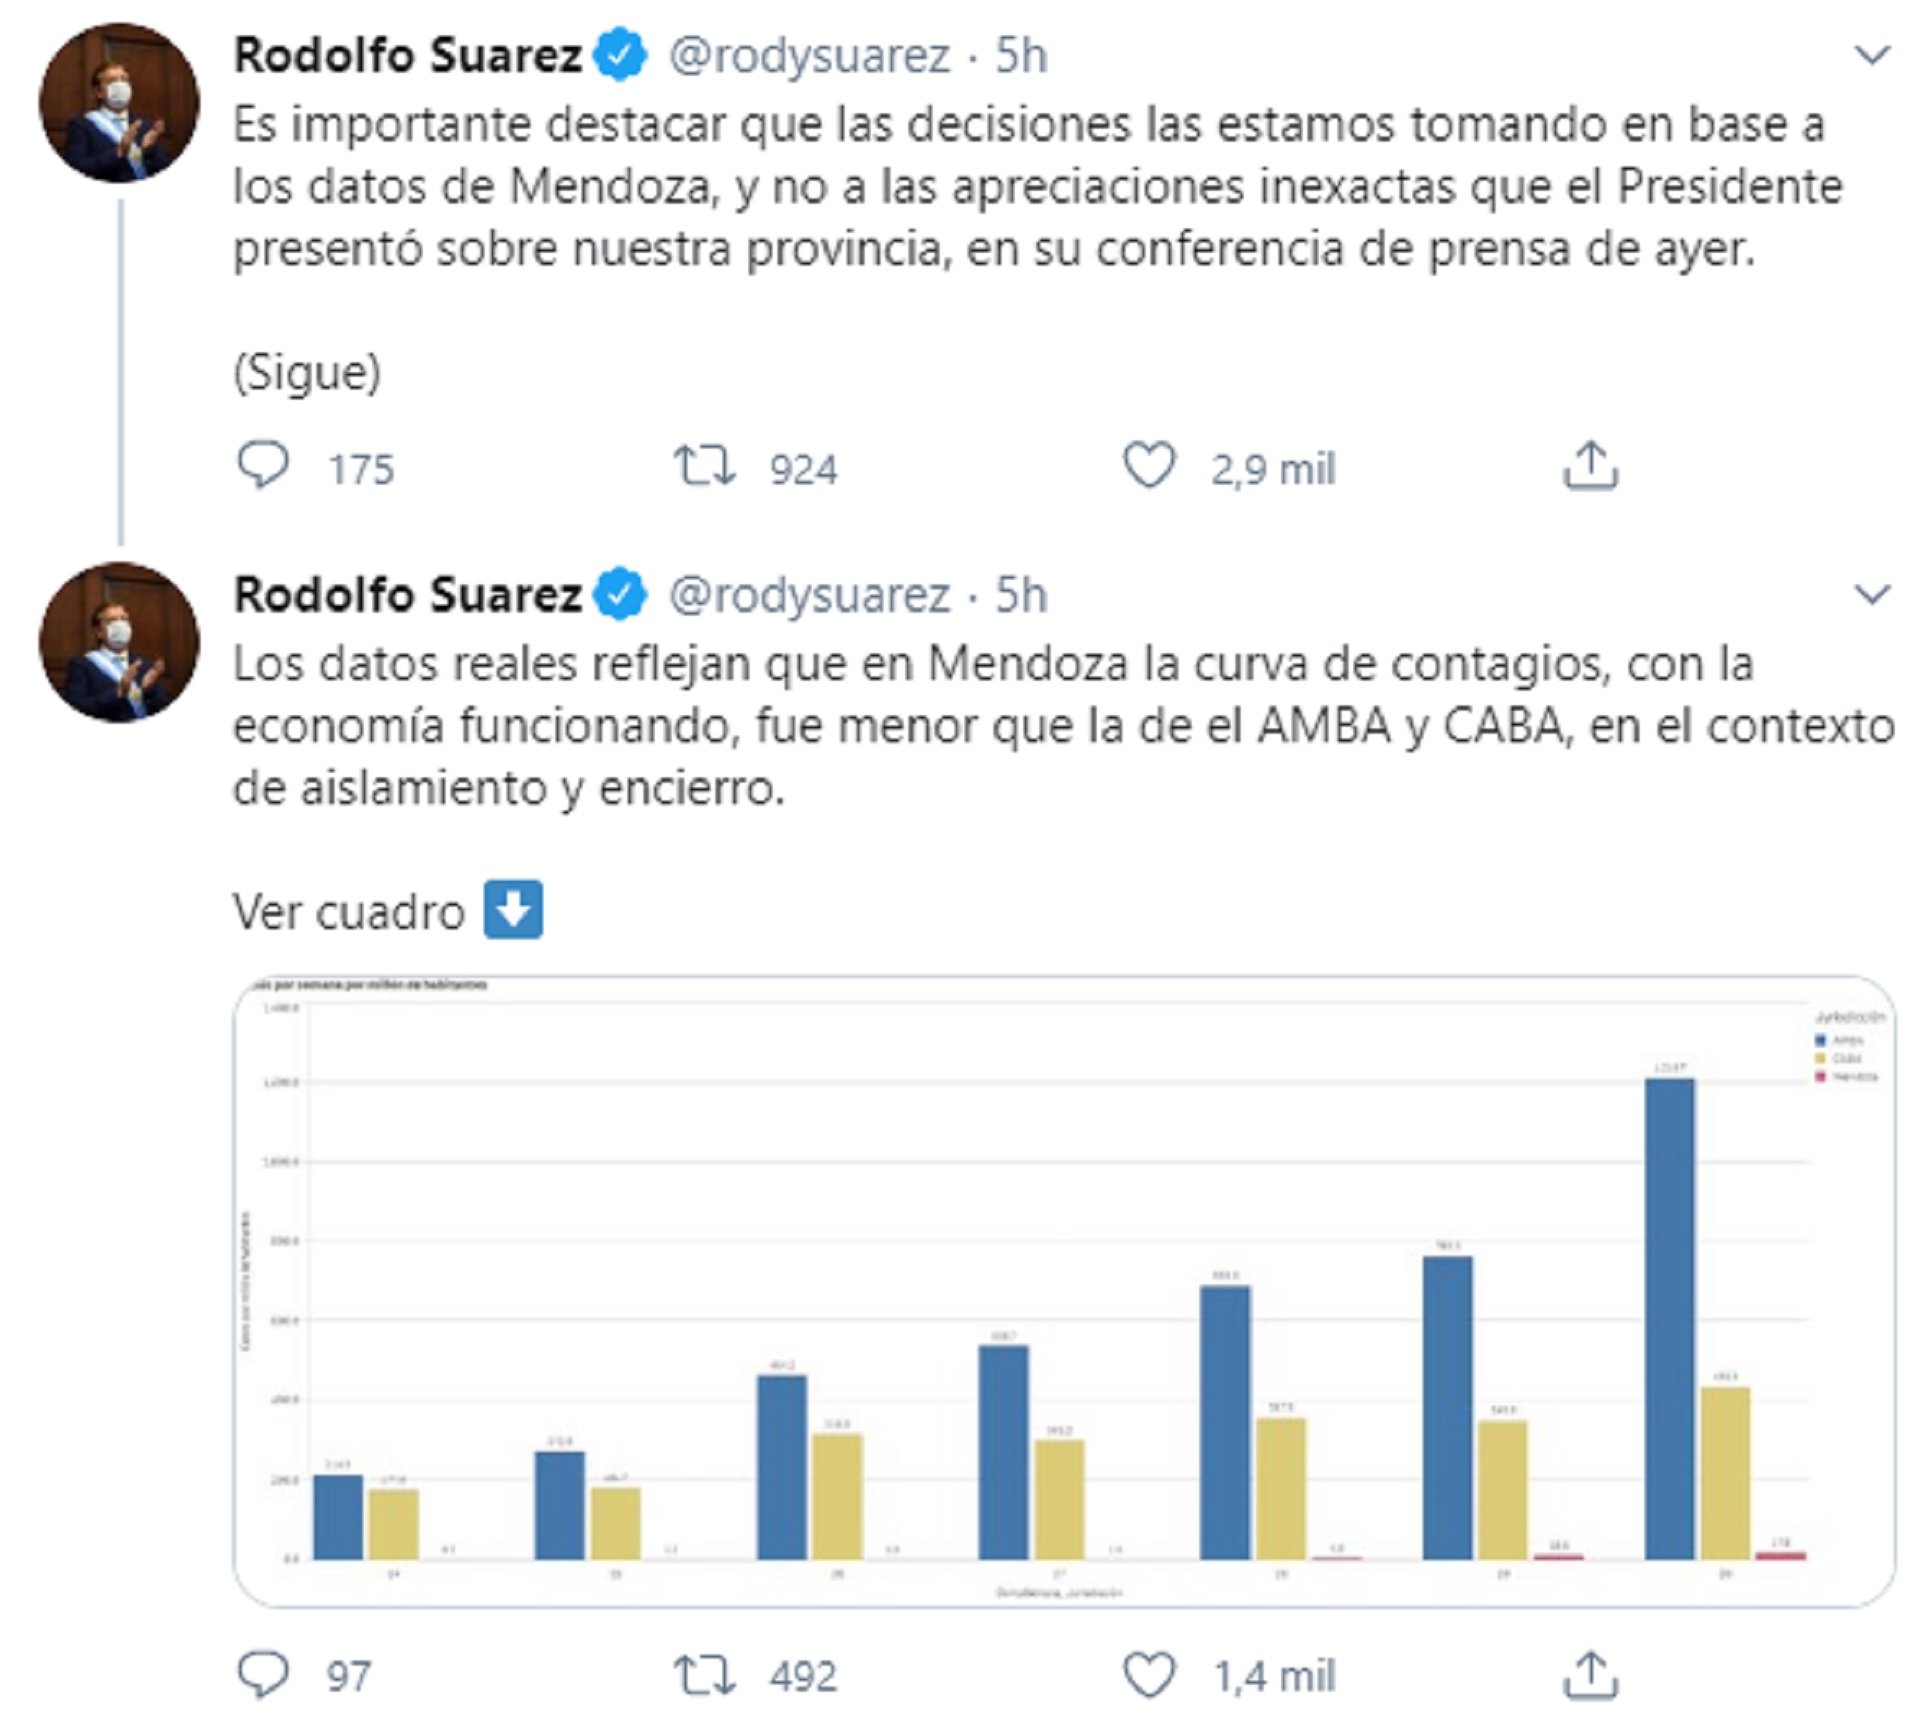This screenshot has height=1730, width=1920.
Task: Click @rodysuarez handle on second tweet
Action: tap(809, 595)
